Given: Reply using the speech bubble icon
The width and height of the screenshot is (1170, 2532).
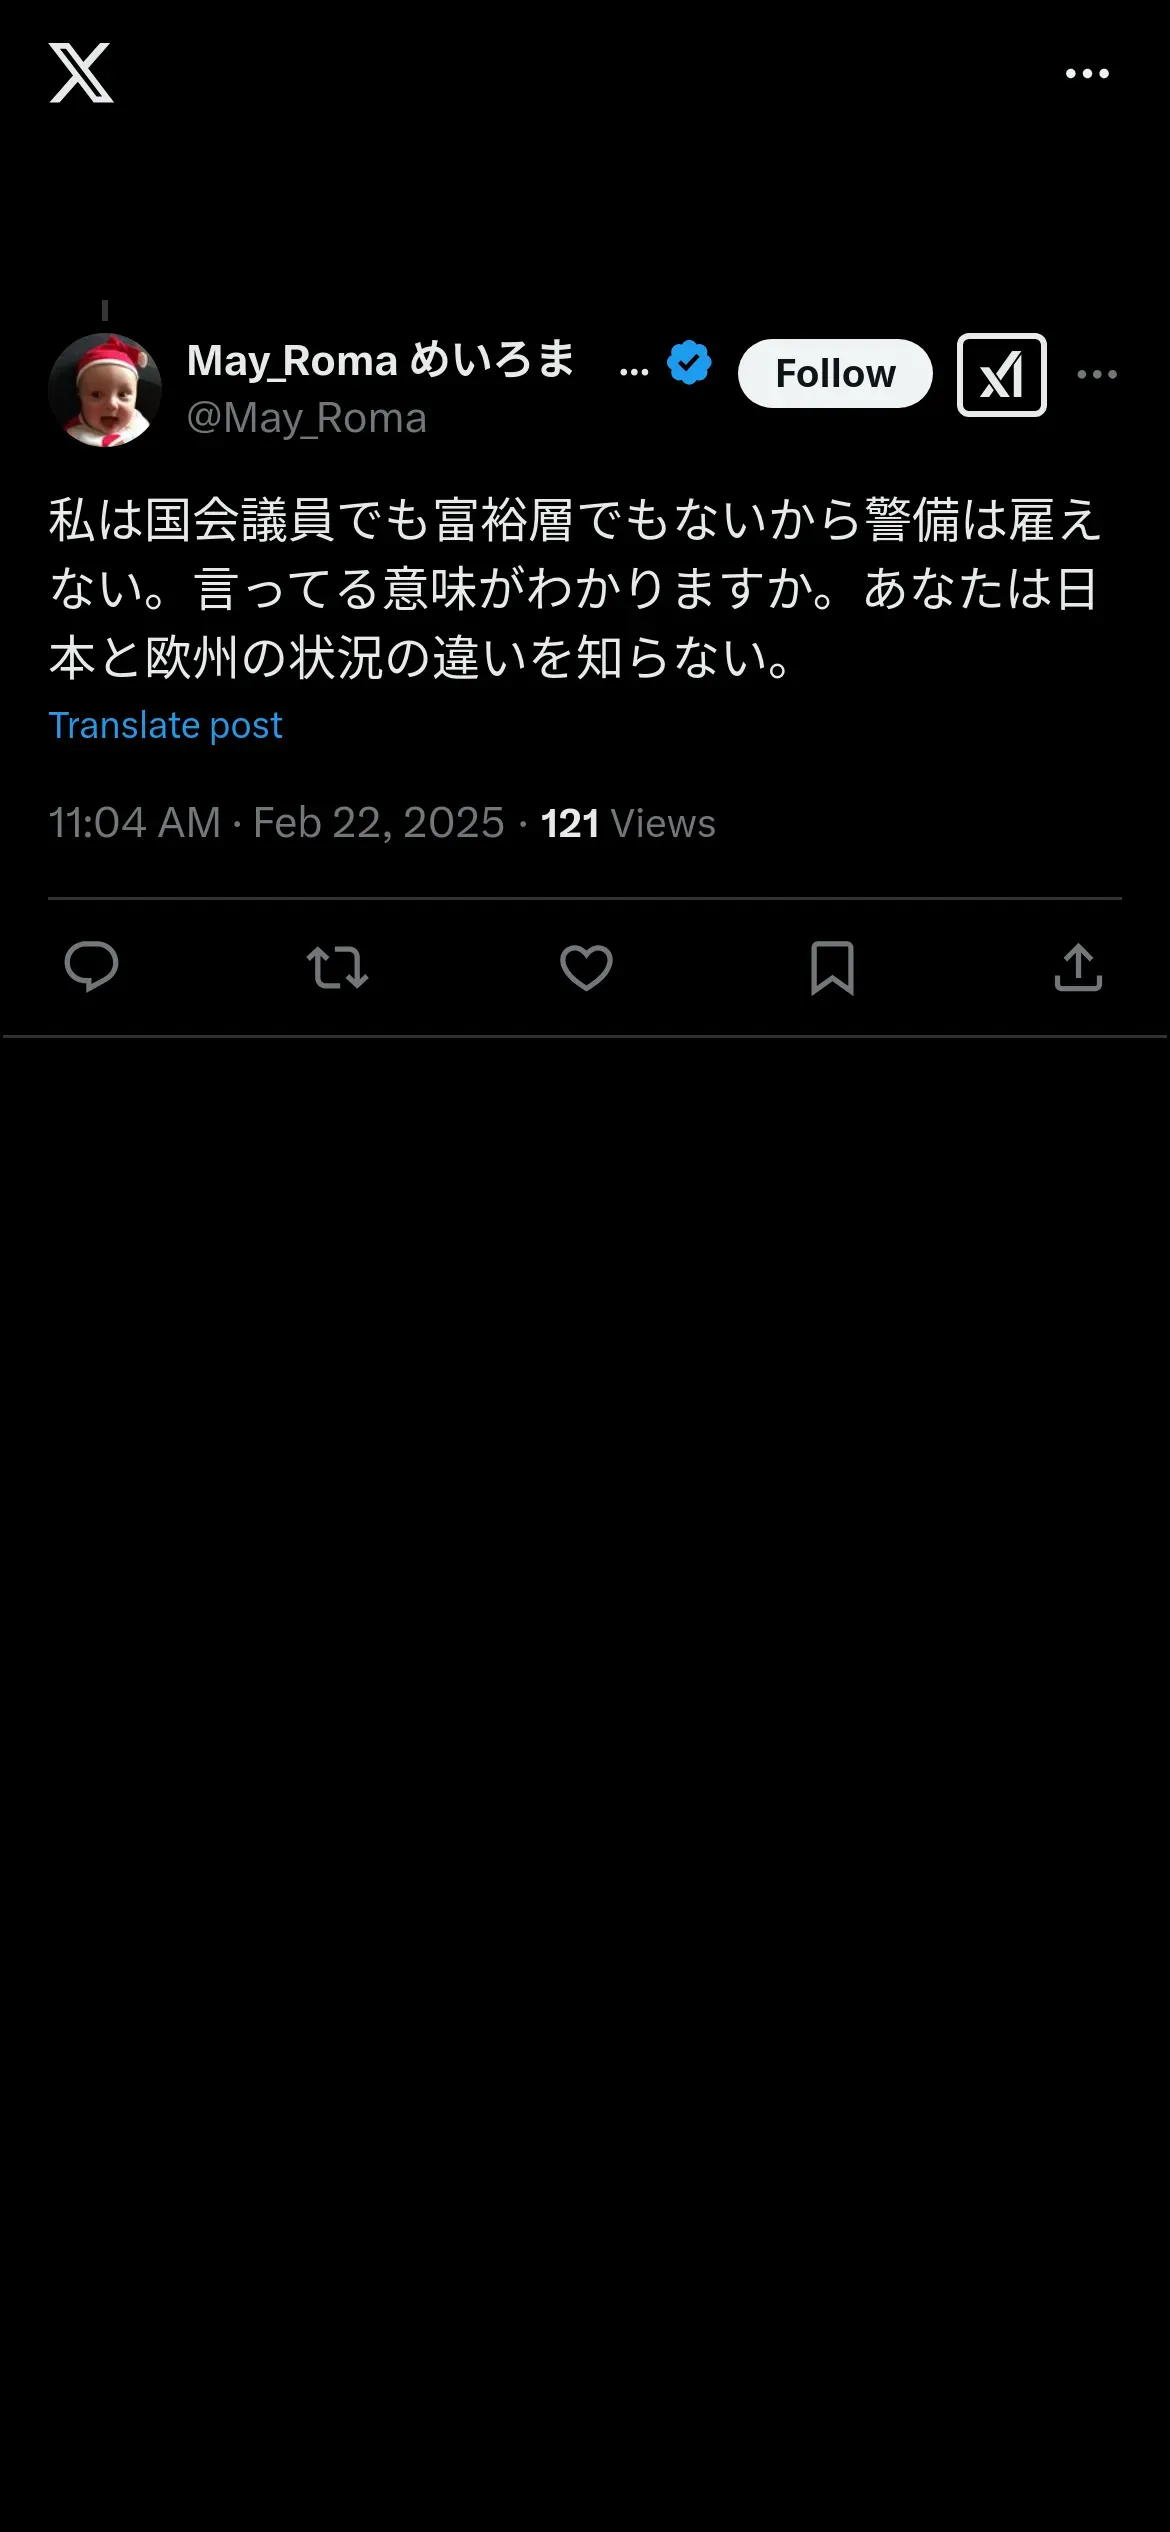Looking at the screenshot, I should coord(91,967).
